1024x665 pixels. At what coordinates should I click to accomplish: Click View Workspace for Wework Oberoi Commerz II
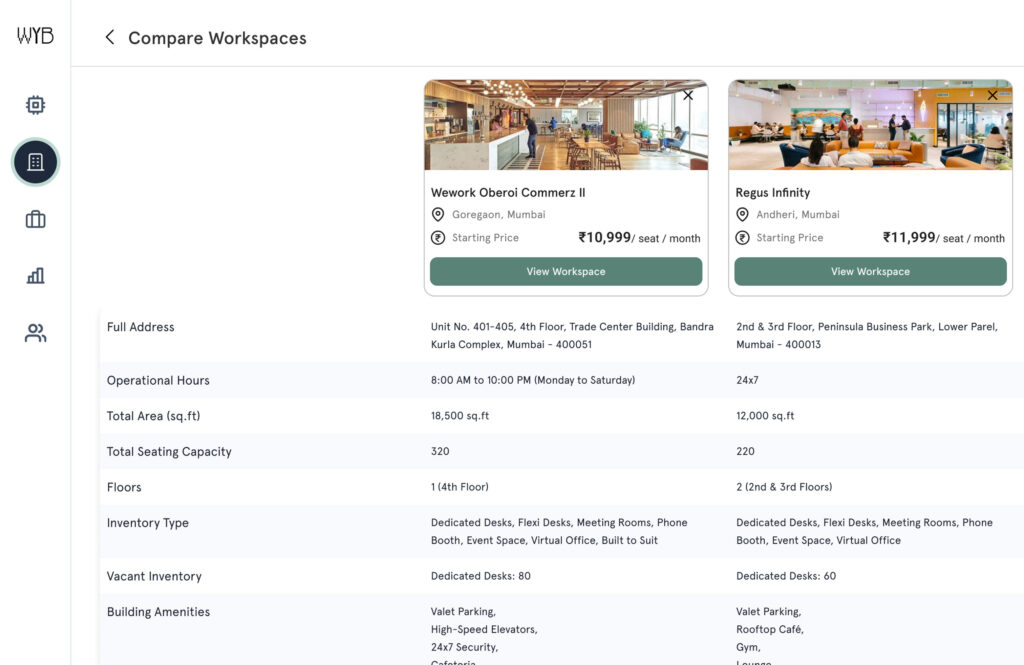pos(566,271)
